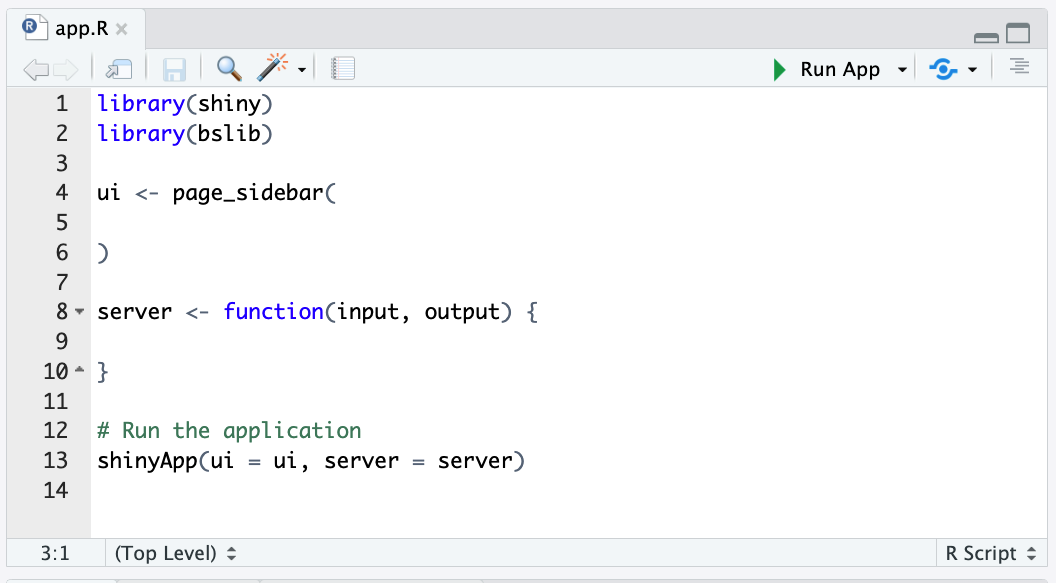
Task: Run App with green play button
Action: 779,69
